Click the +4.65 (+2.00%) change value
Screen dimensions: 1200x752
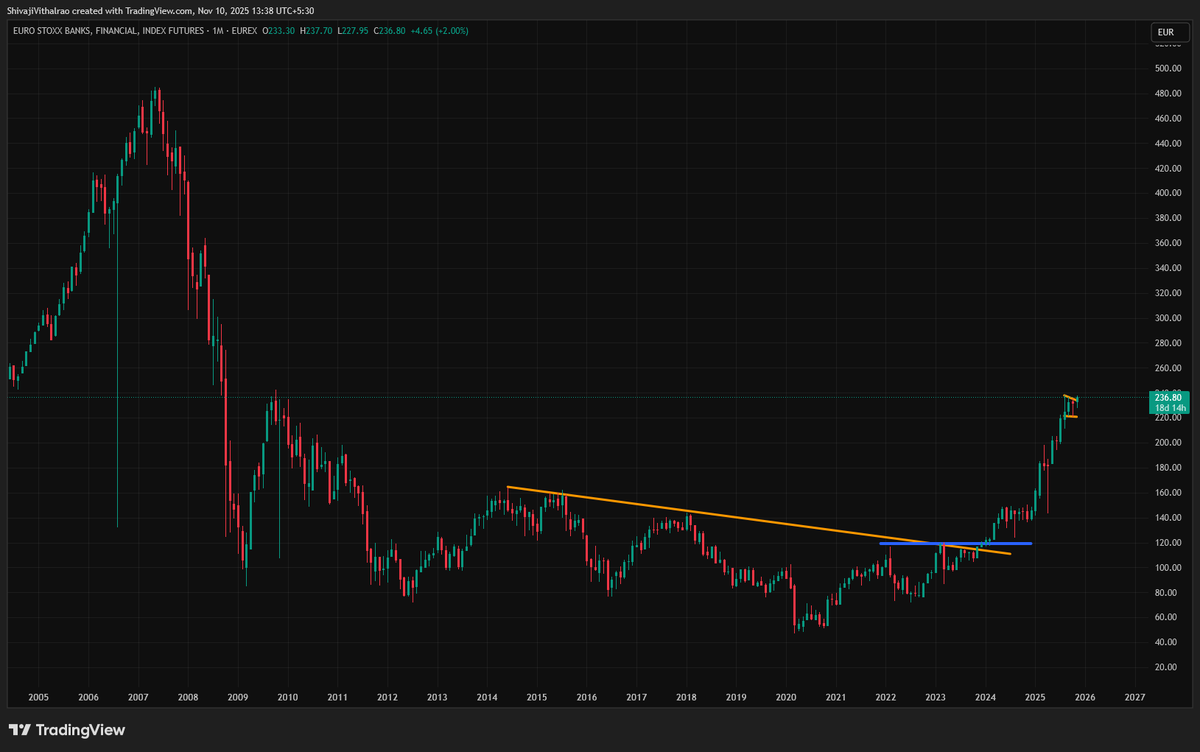point(441,31)
